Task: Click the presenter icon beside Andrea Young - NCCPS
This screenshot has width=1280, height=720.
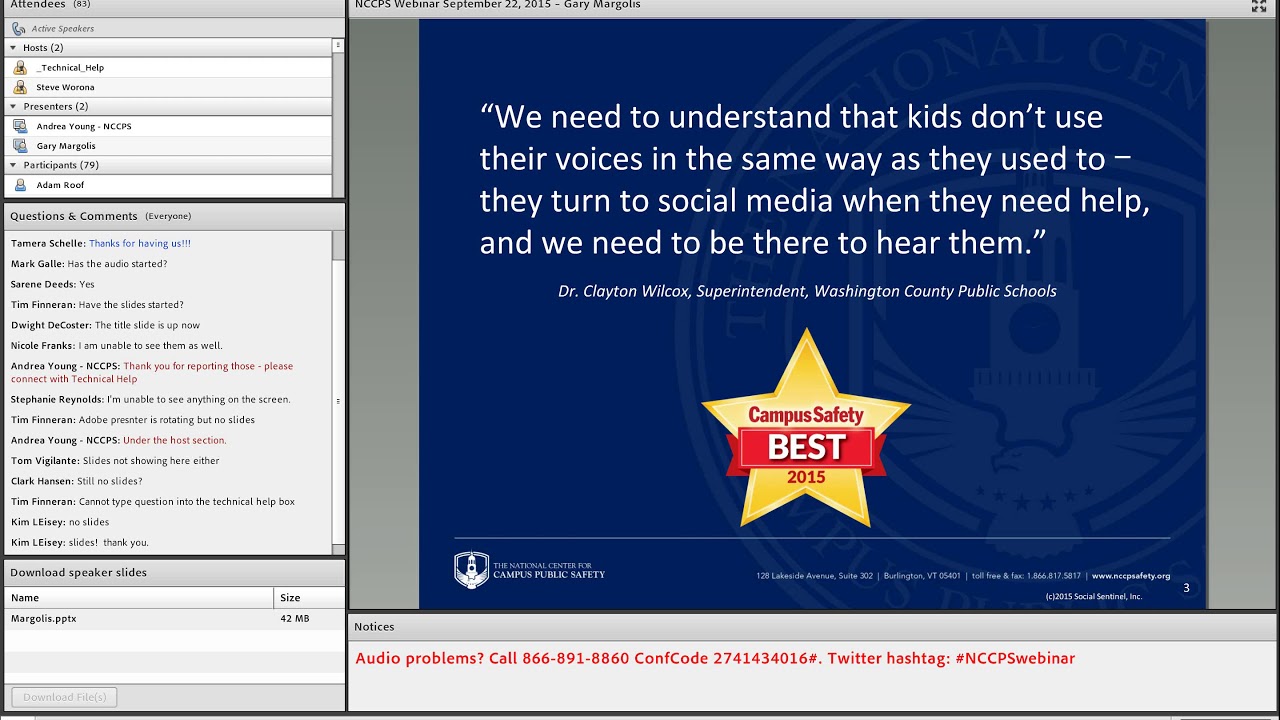Action: [x=20, y=126]
